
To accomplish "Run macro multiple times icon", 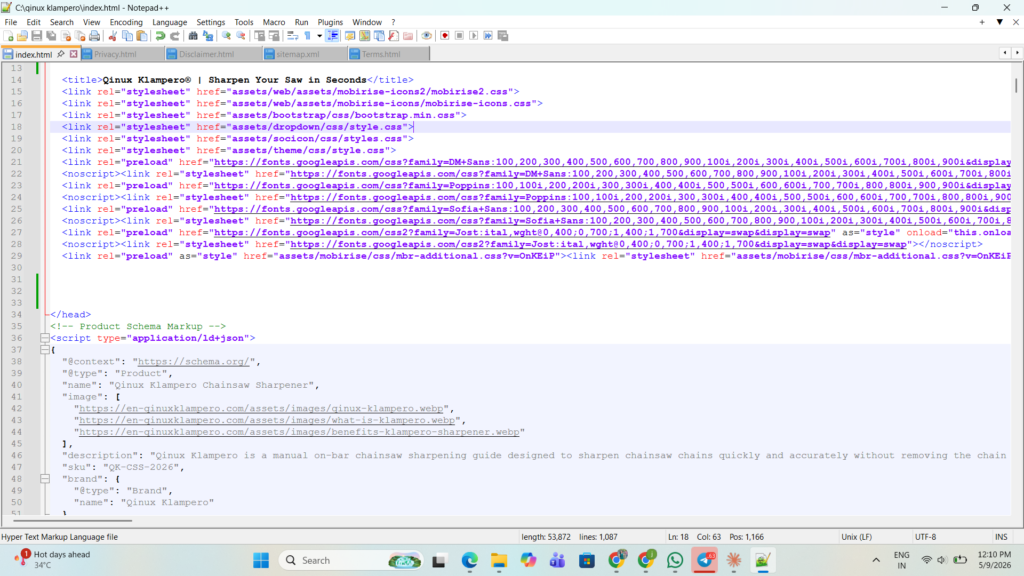I will tap(488, 36).
